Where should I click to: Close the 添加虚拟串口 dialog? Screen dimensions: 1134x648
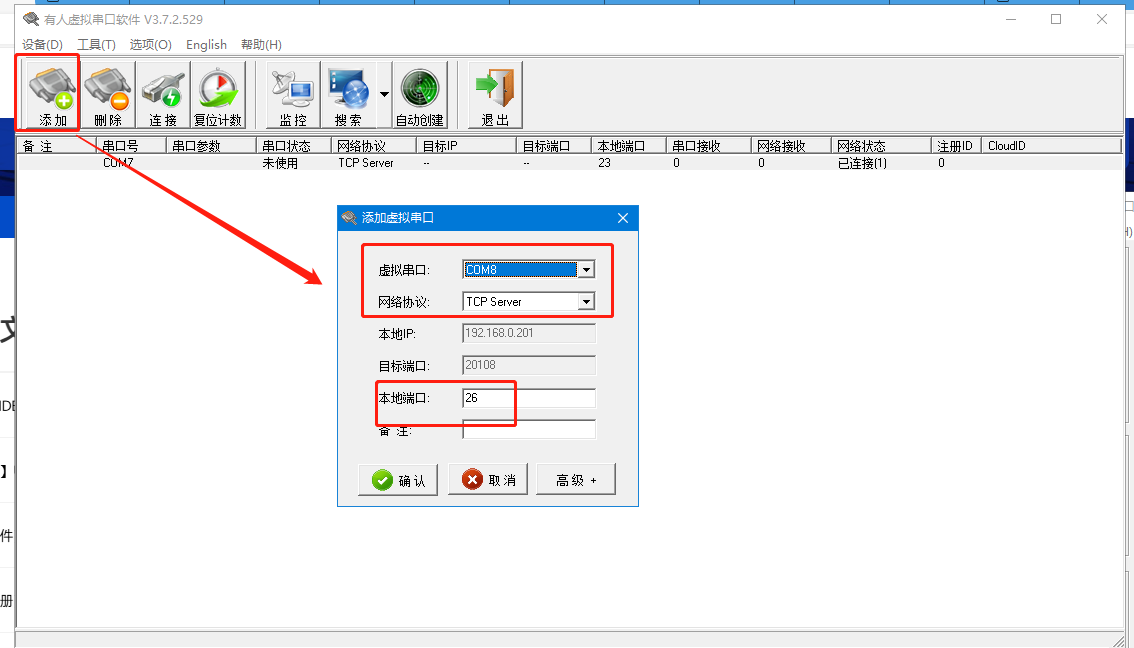tap(623, 218)
